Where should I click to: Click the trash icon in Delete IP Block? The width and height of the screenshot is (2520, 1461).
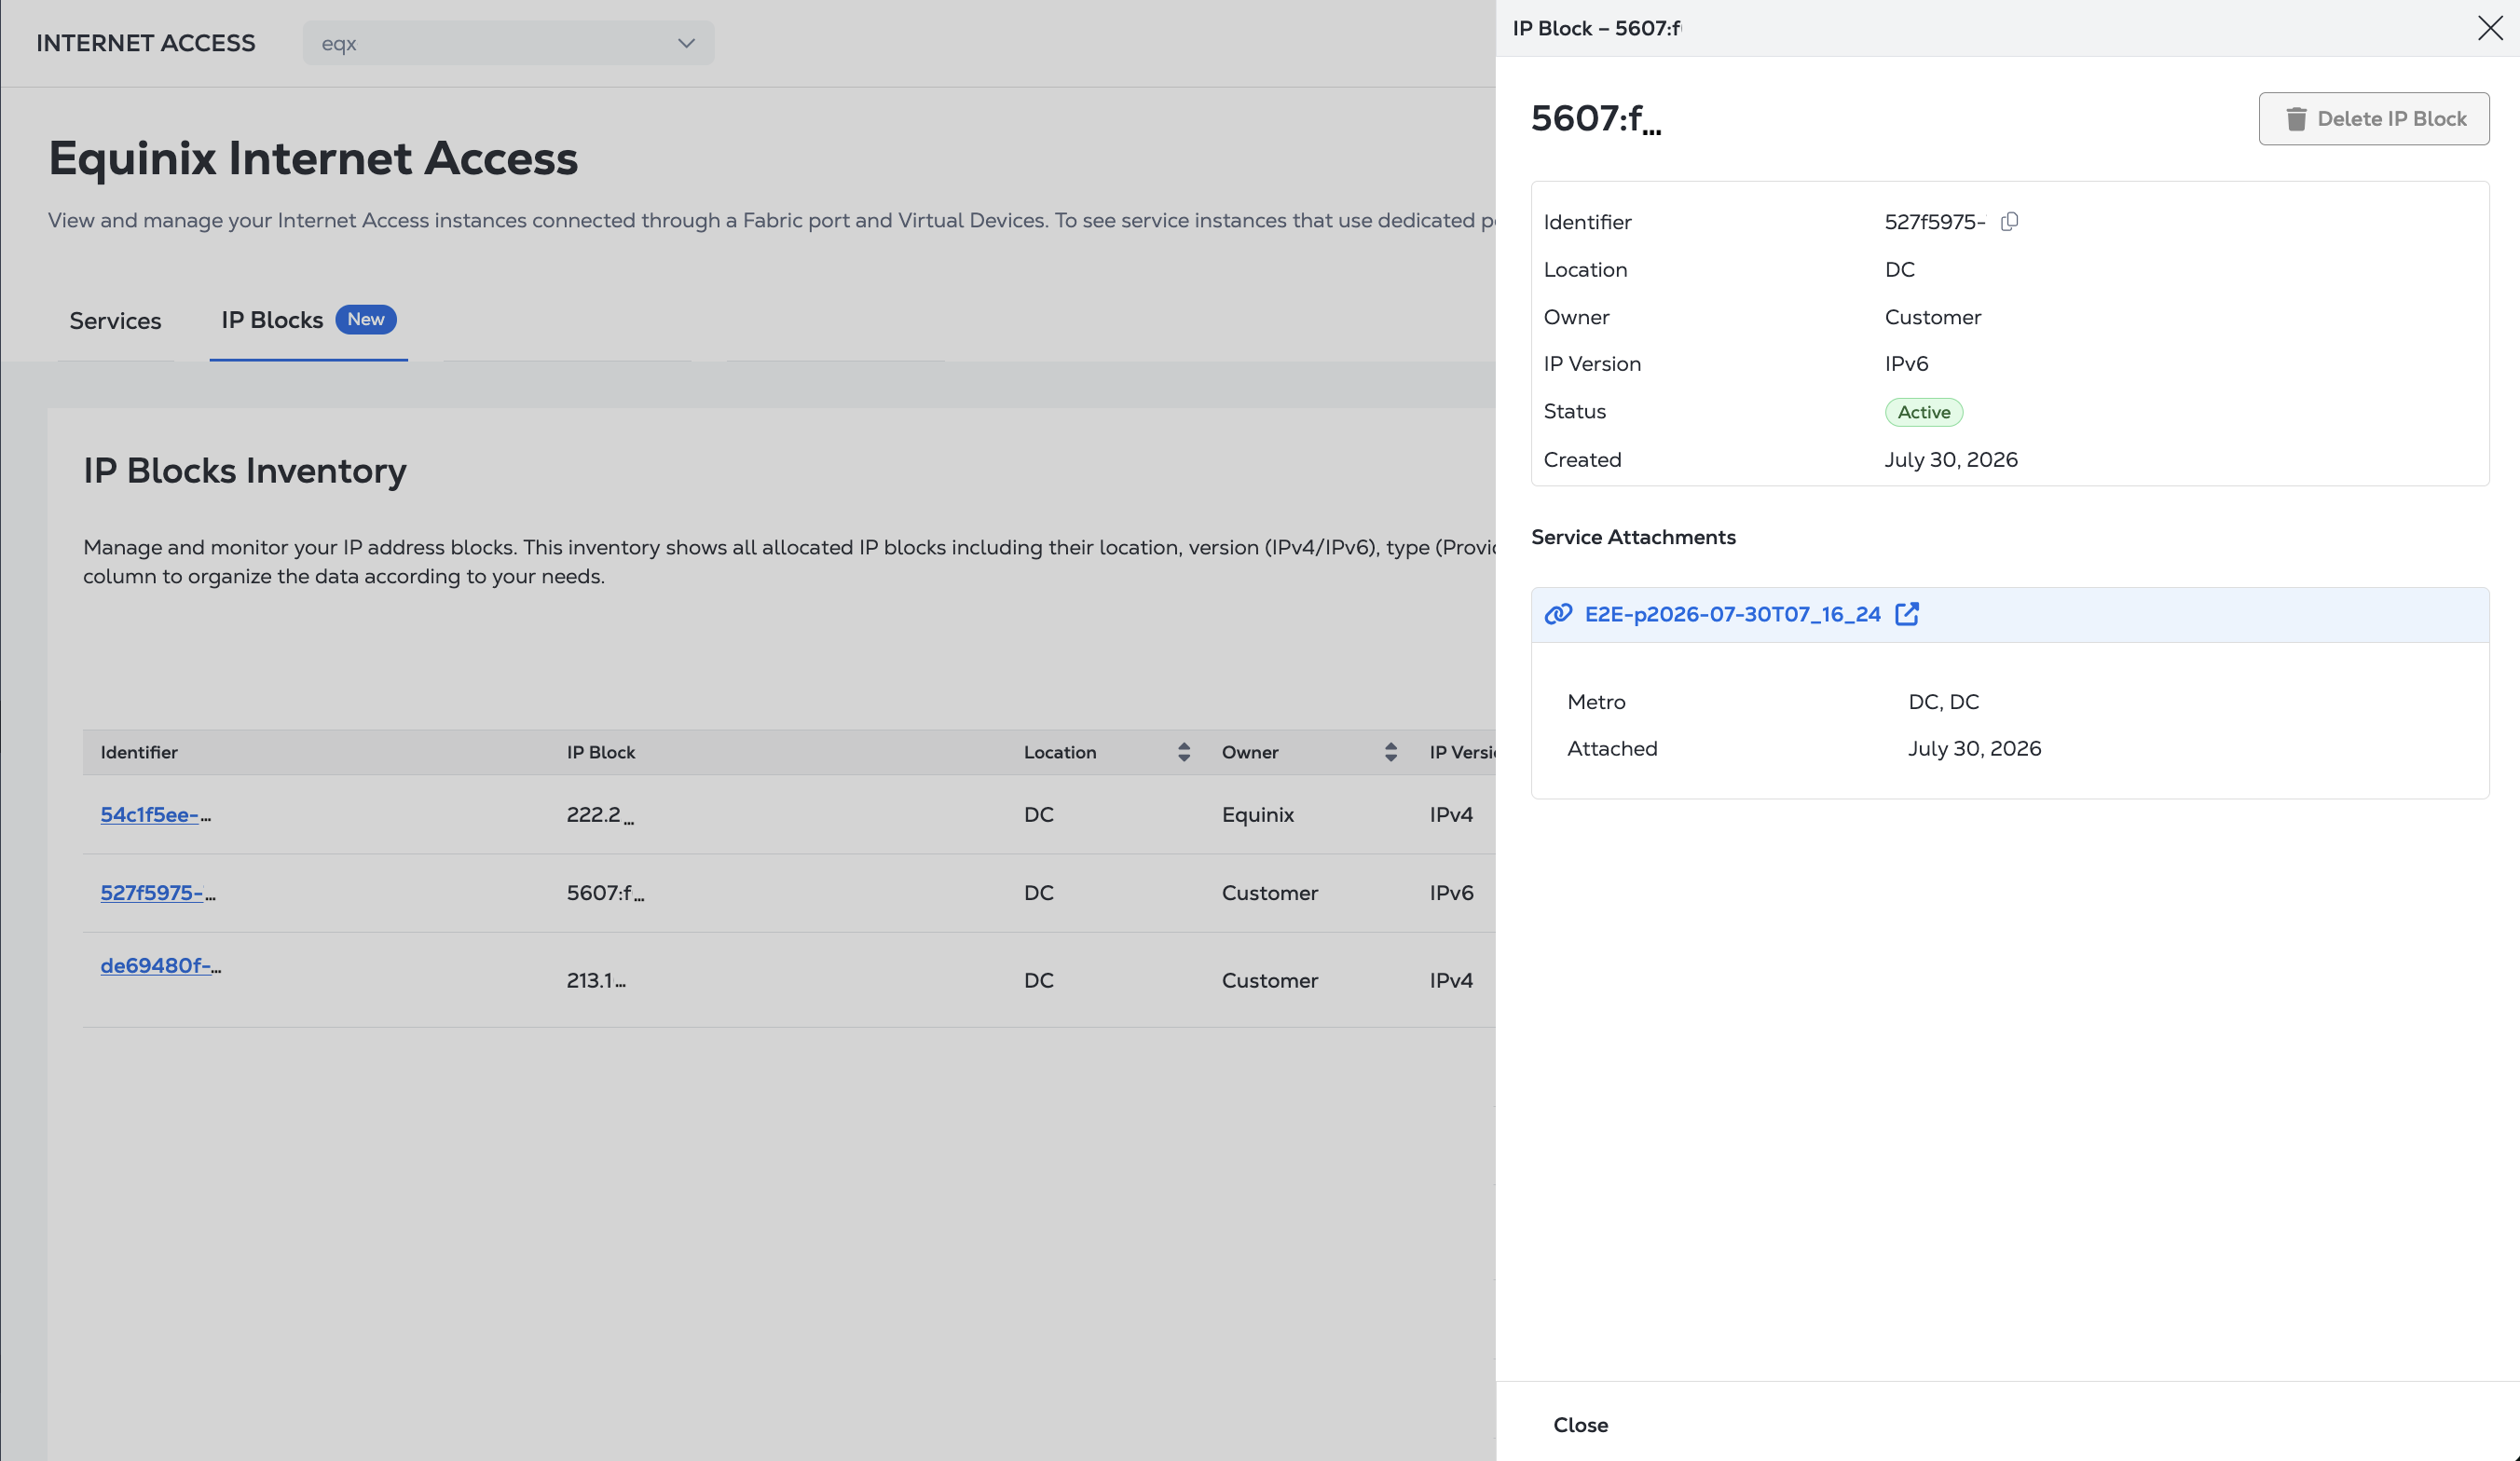pos(2296,119)
